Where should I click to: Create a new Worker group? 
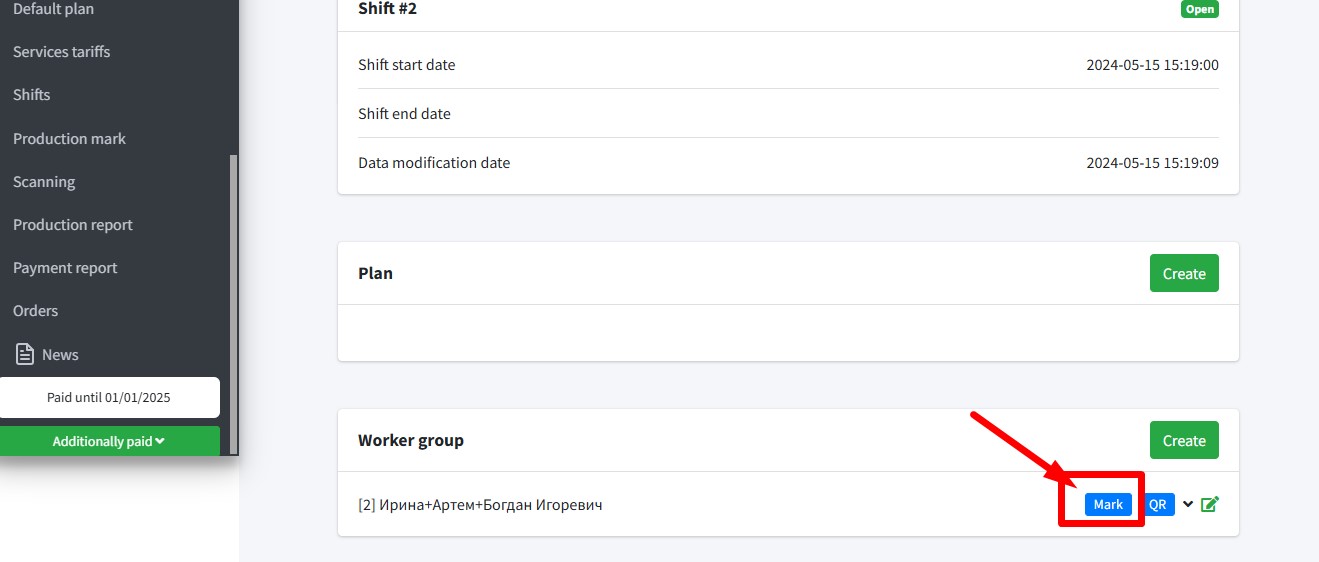[1184, 441]
